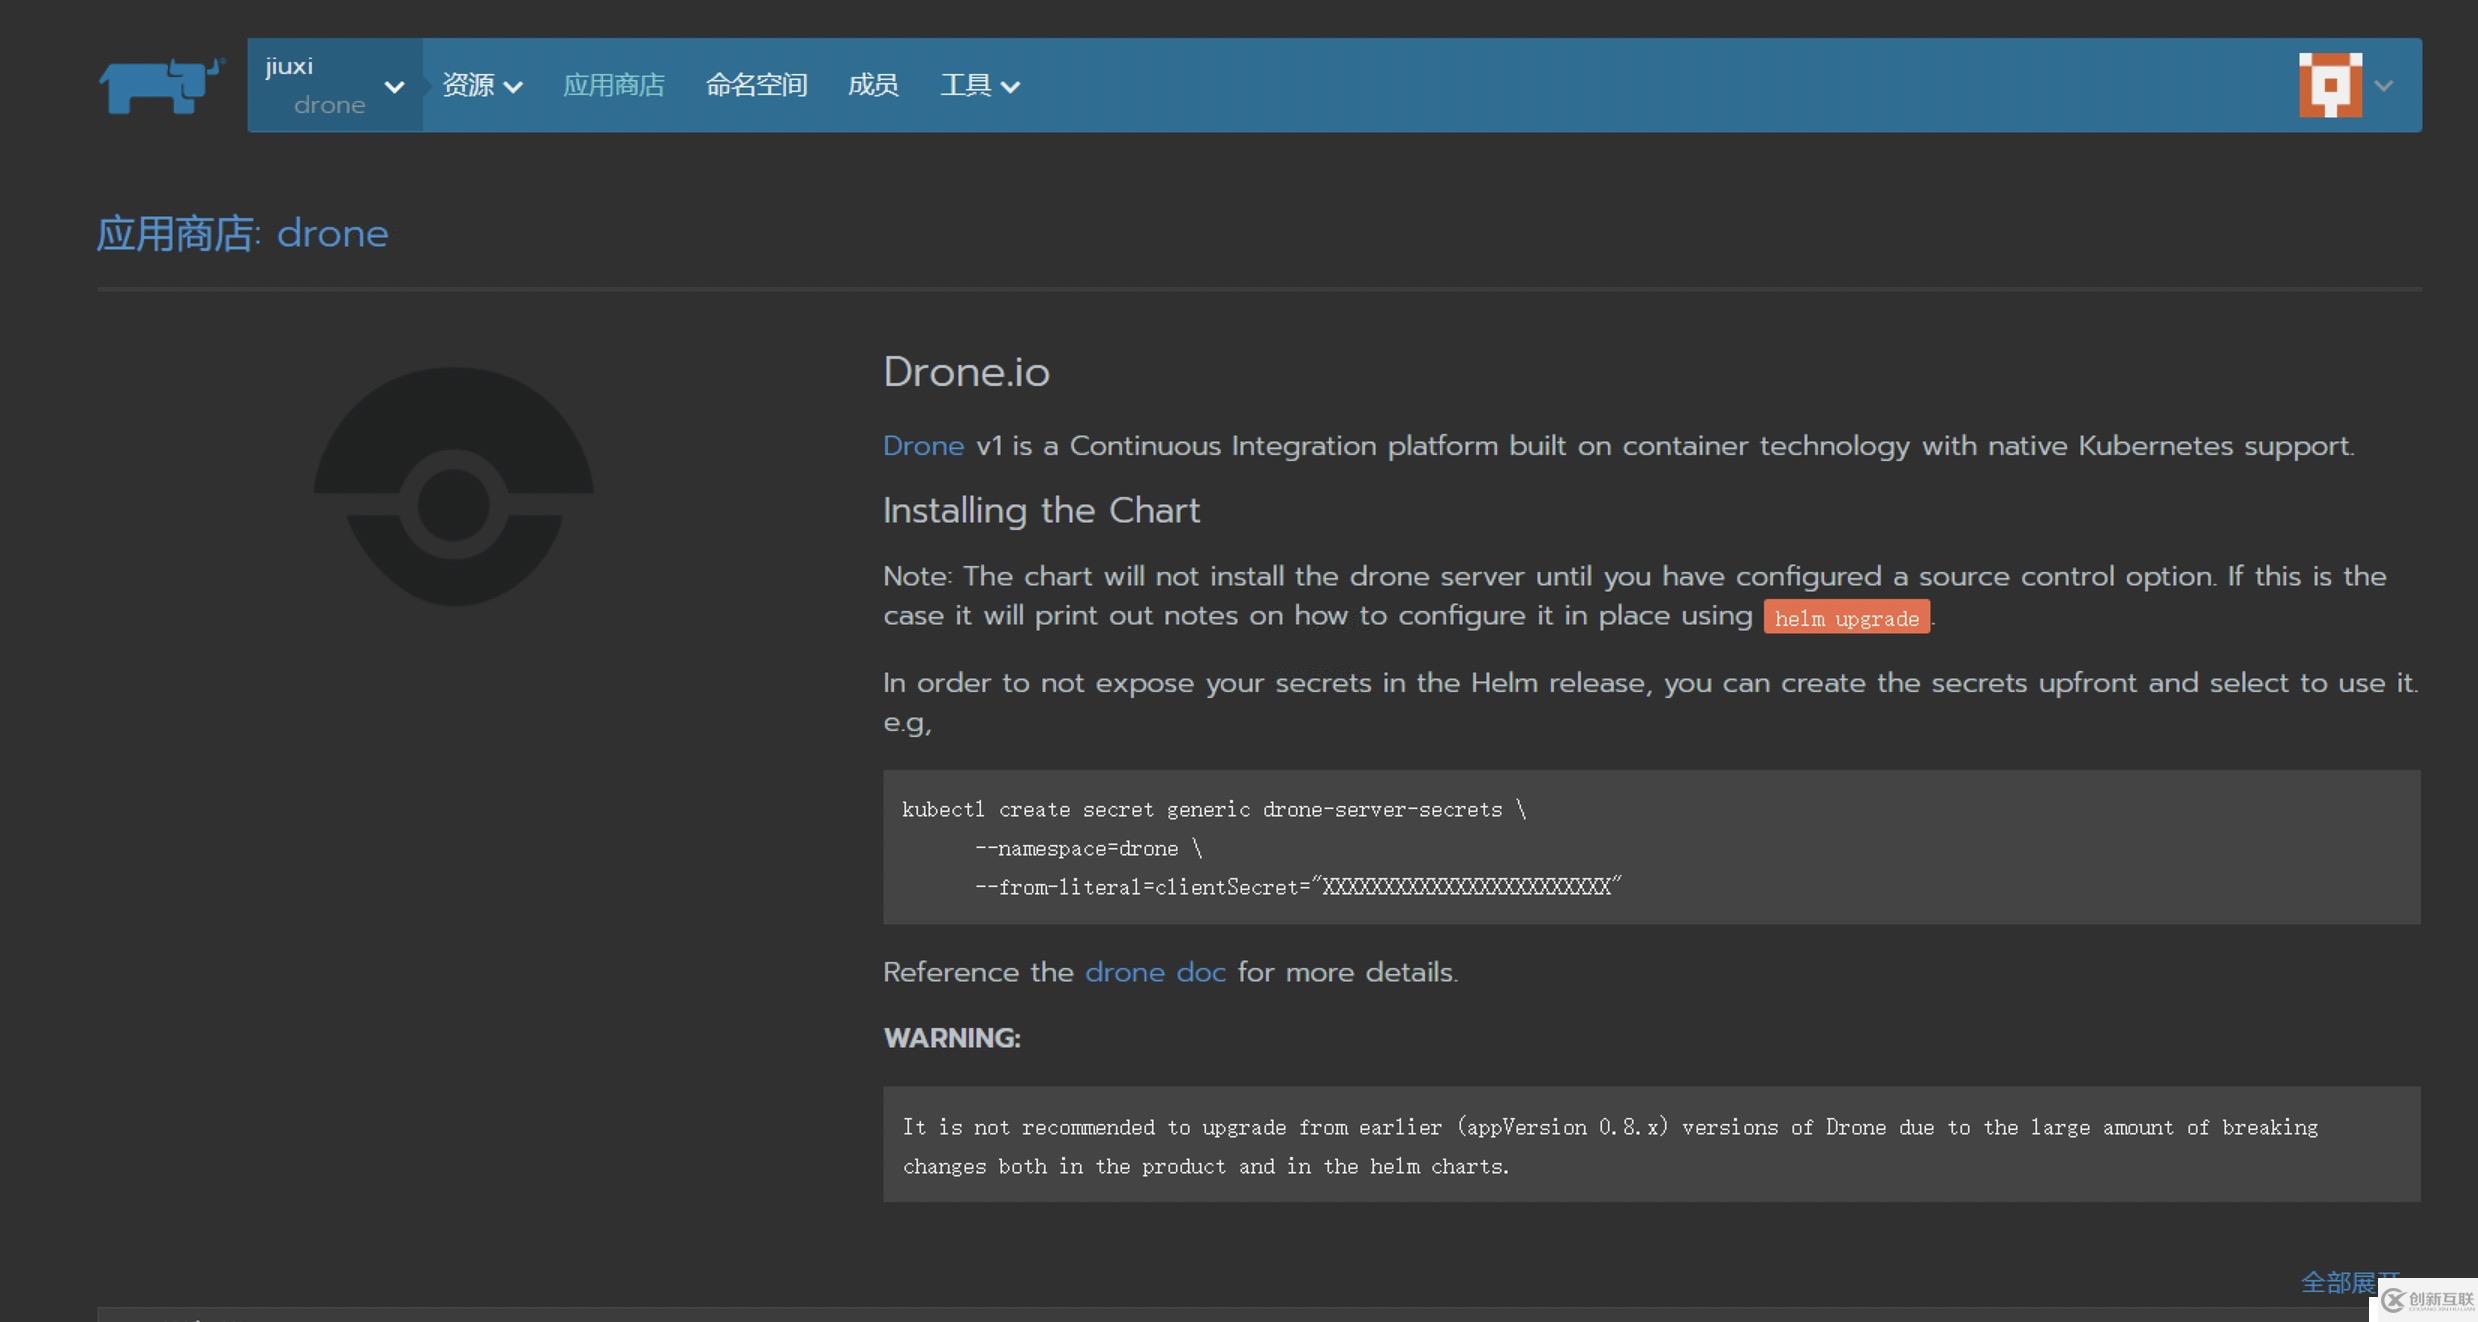
Task: Expand the 工具 menu
Action: coord(980,86)
